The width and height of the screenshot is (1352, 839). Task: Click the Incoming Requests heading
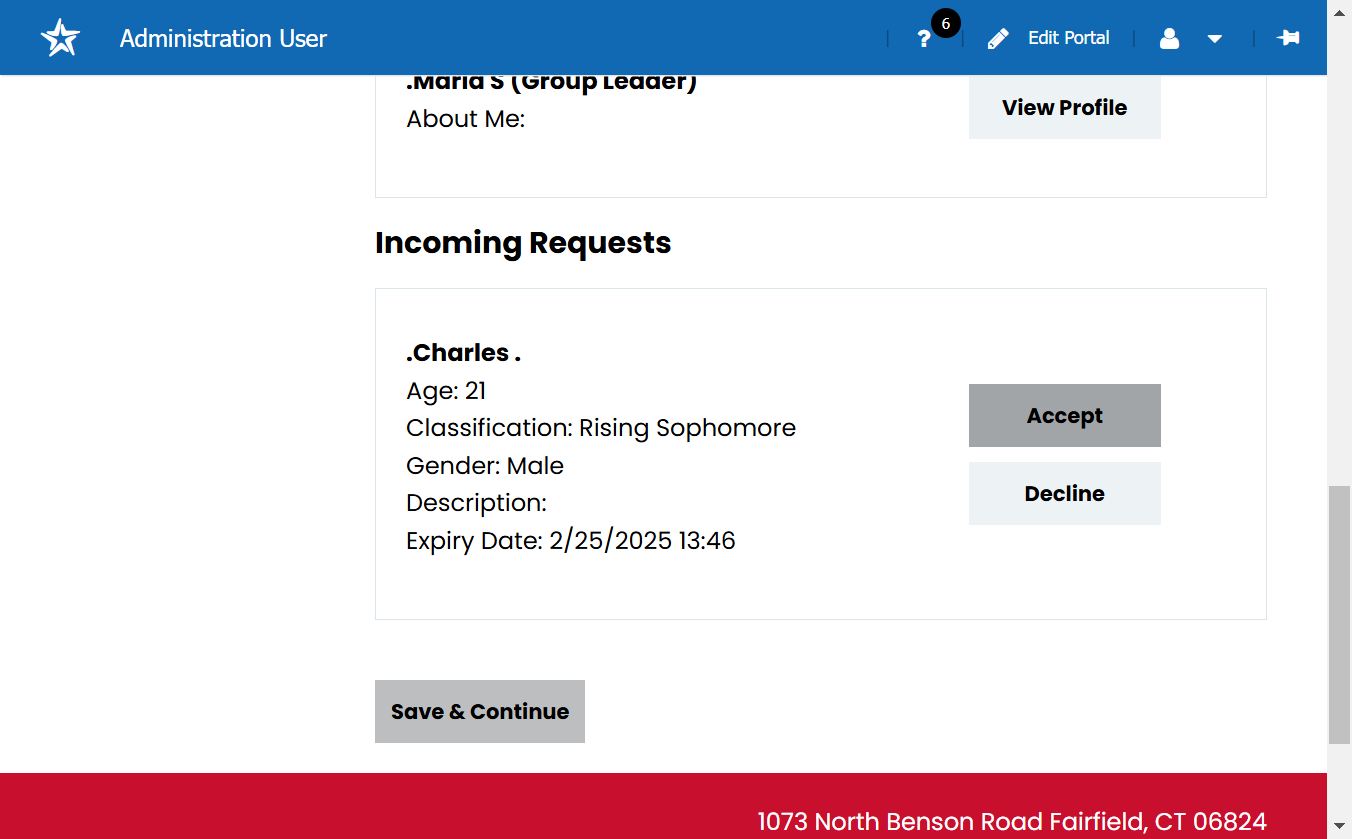(523, 243)
